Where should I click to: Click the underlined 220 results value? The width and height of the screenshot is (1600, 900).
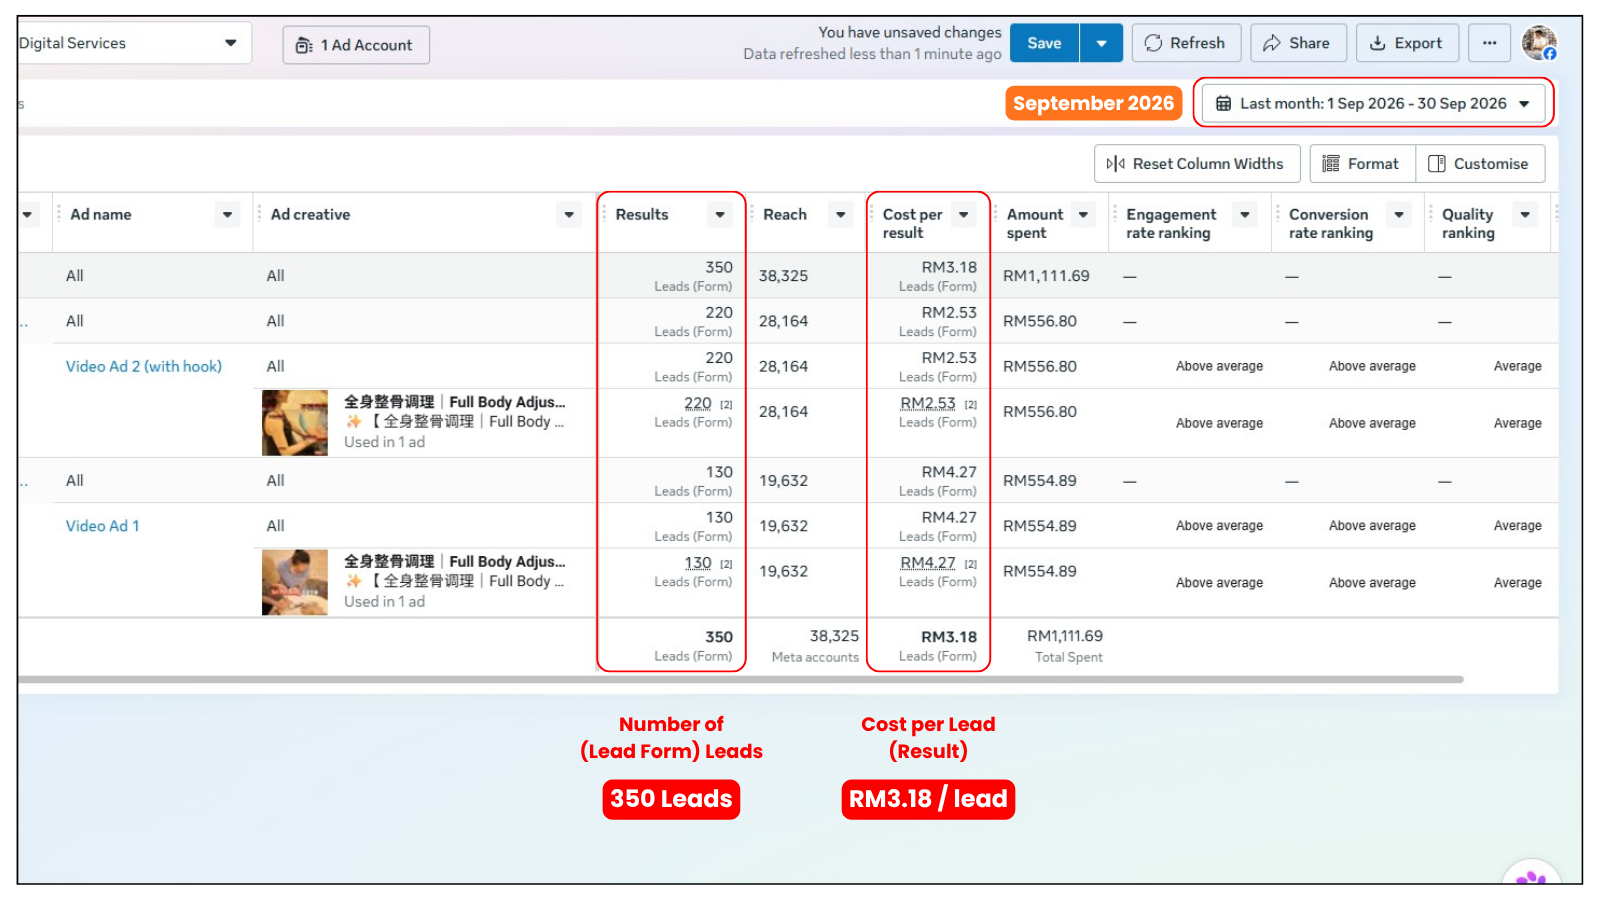pos(698,403)
